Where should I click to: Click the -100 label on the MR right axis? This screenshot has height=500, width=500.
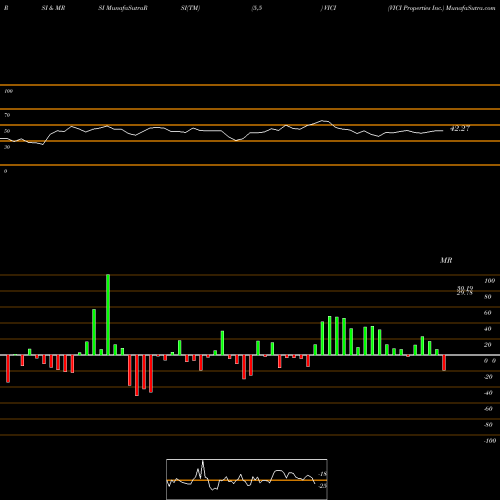click(490, 441)
